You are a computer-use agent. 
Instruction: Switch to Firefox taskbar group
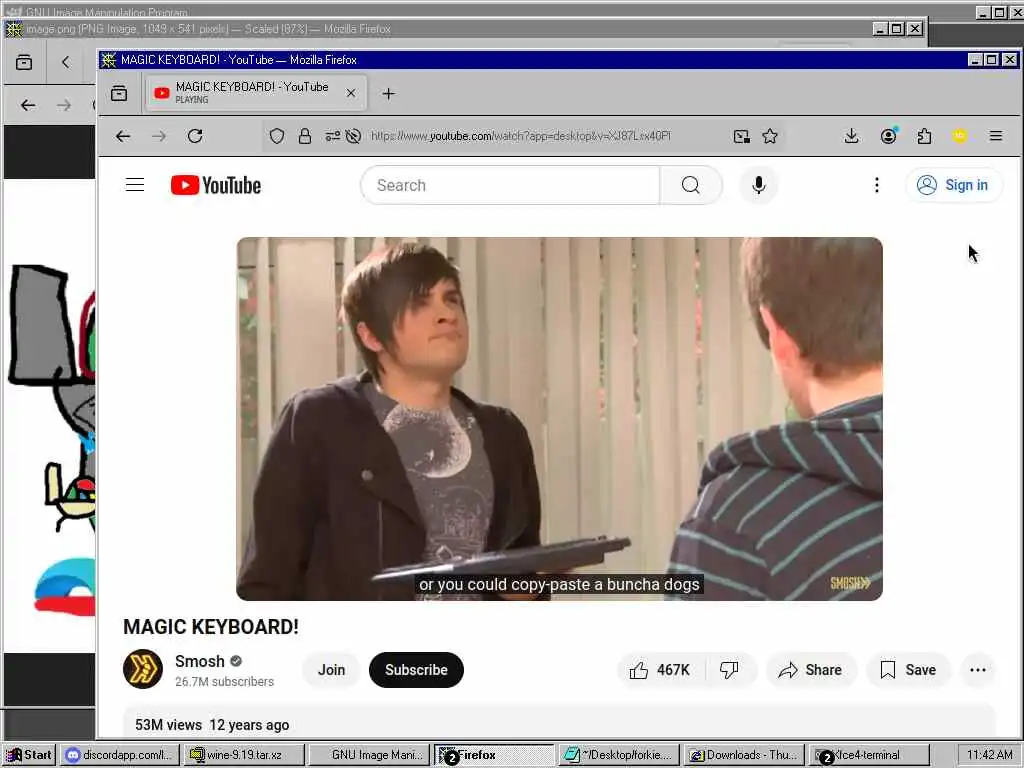click(x=494, y=755)
